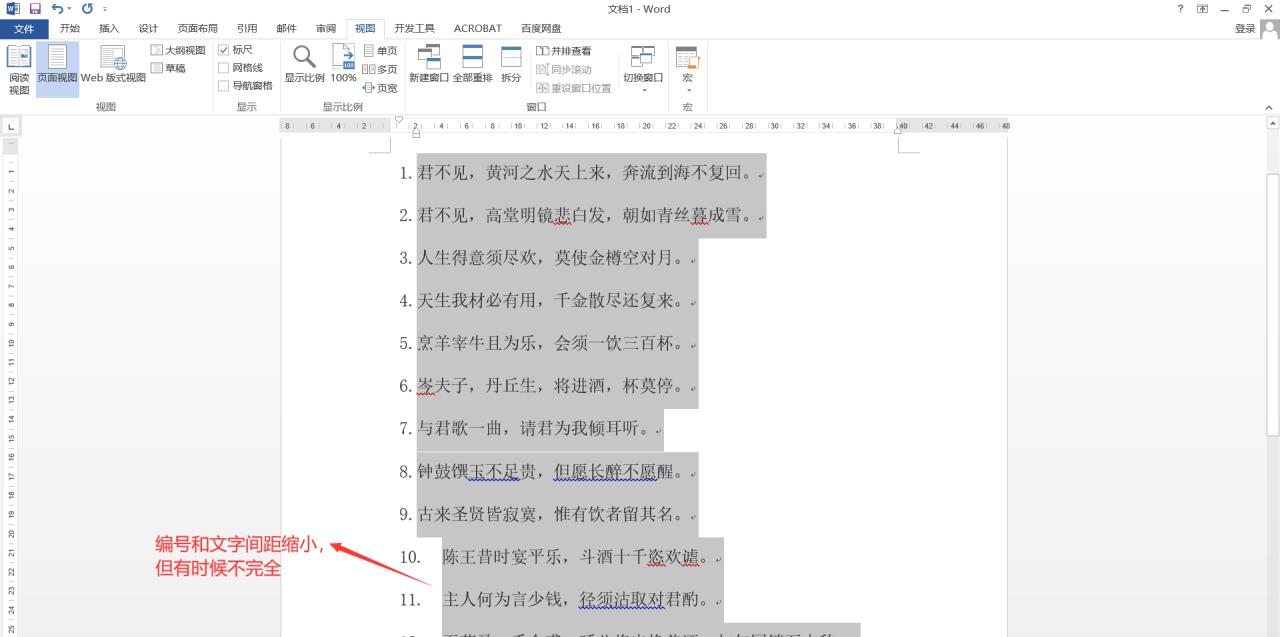The height and width of the screenshot is (637, 1280).
Task: Switch to the 页面布局 tab
Action: (197, 28)
